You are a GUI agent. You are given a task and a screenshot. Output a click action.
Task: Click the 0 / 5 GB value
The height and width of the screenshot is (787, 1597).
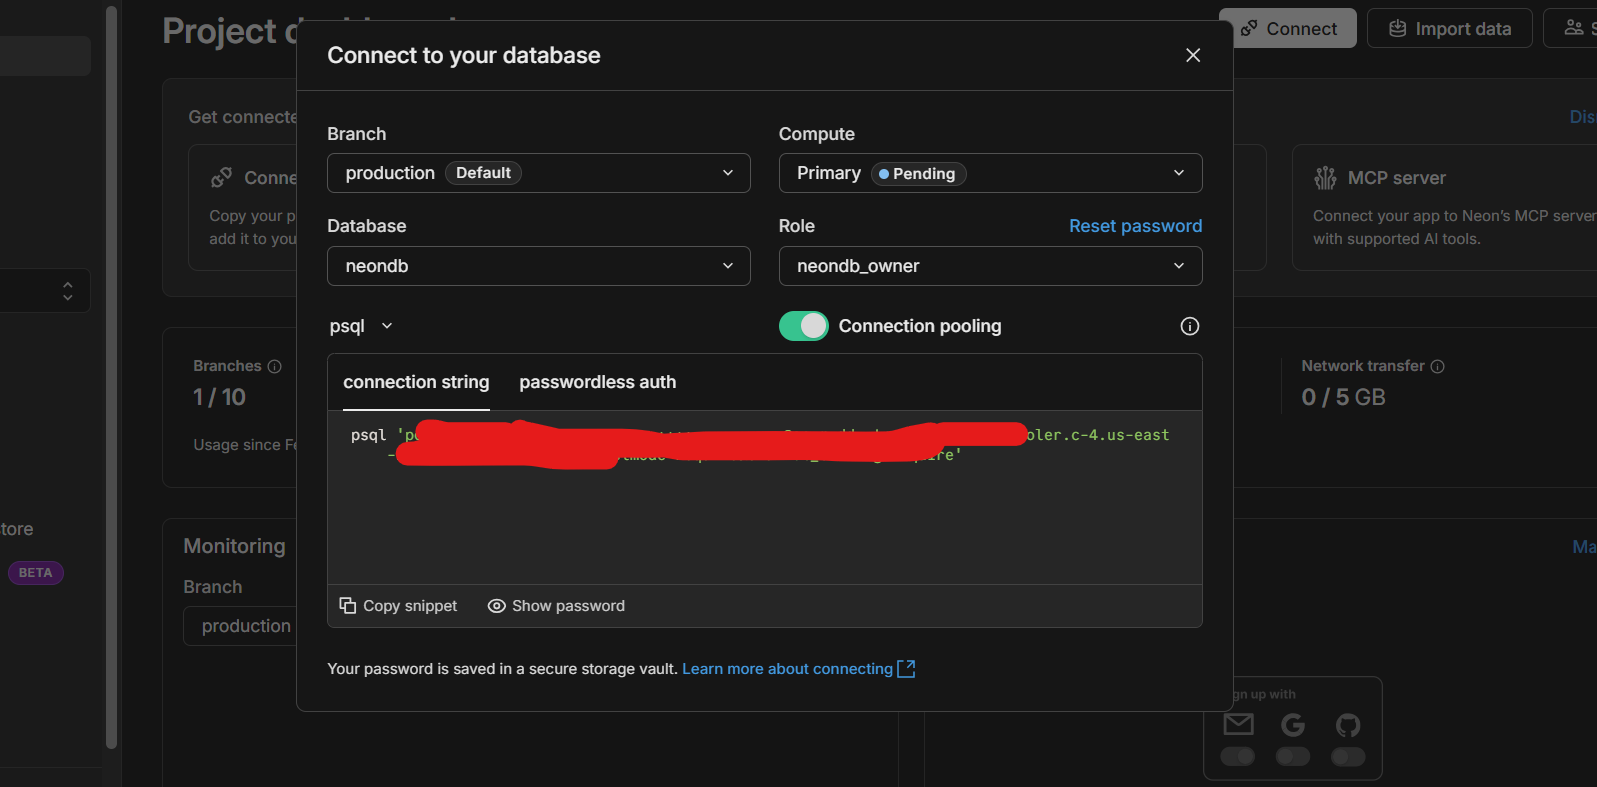tap(1343, 397)
